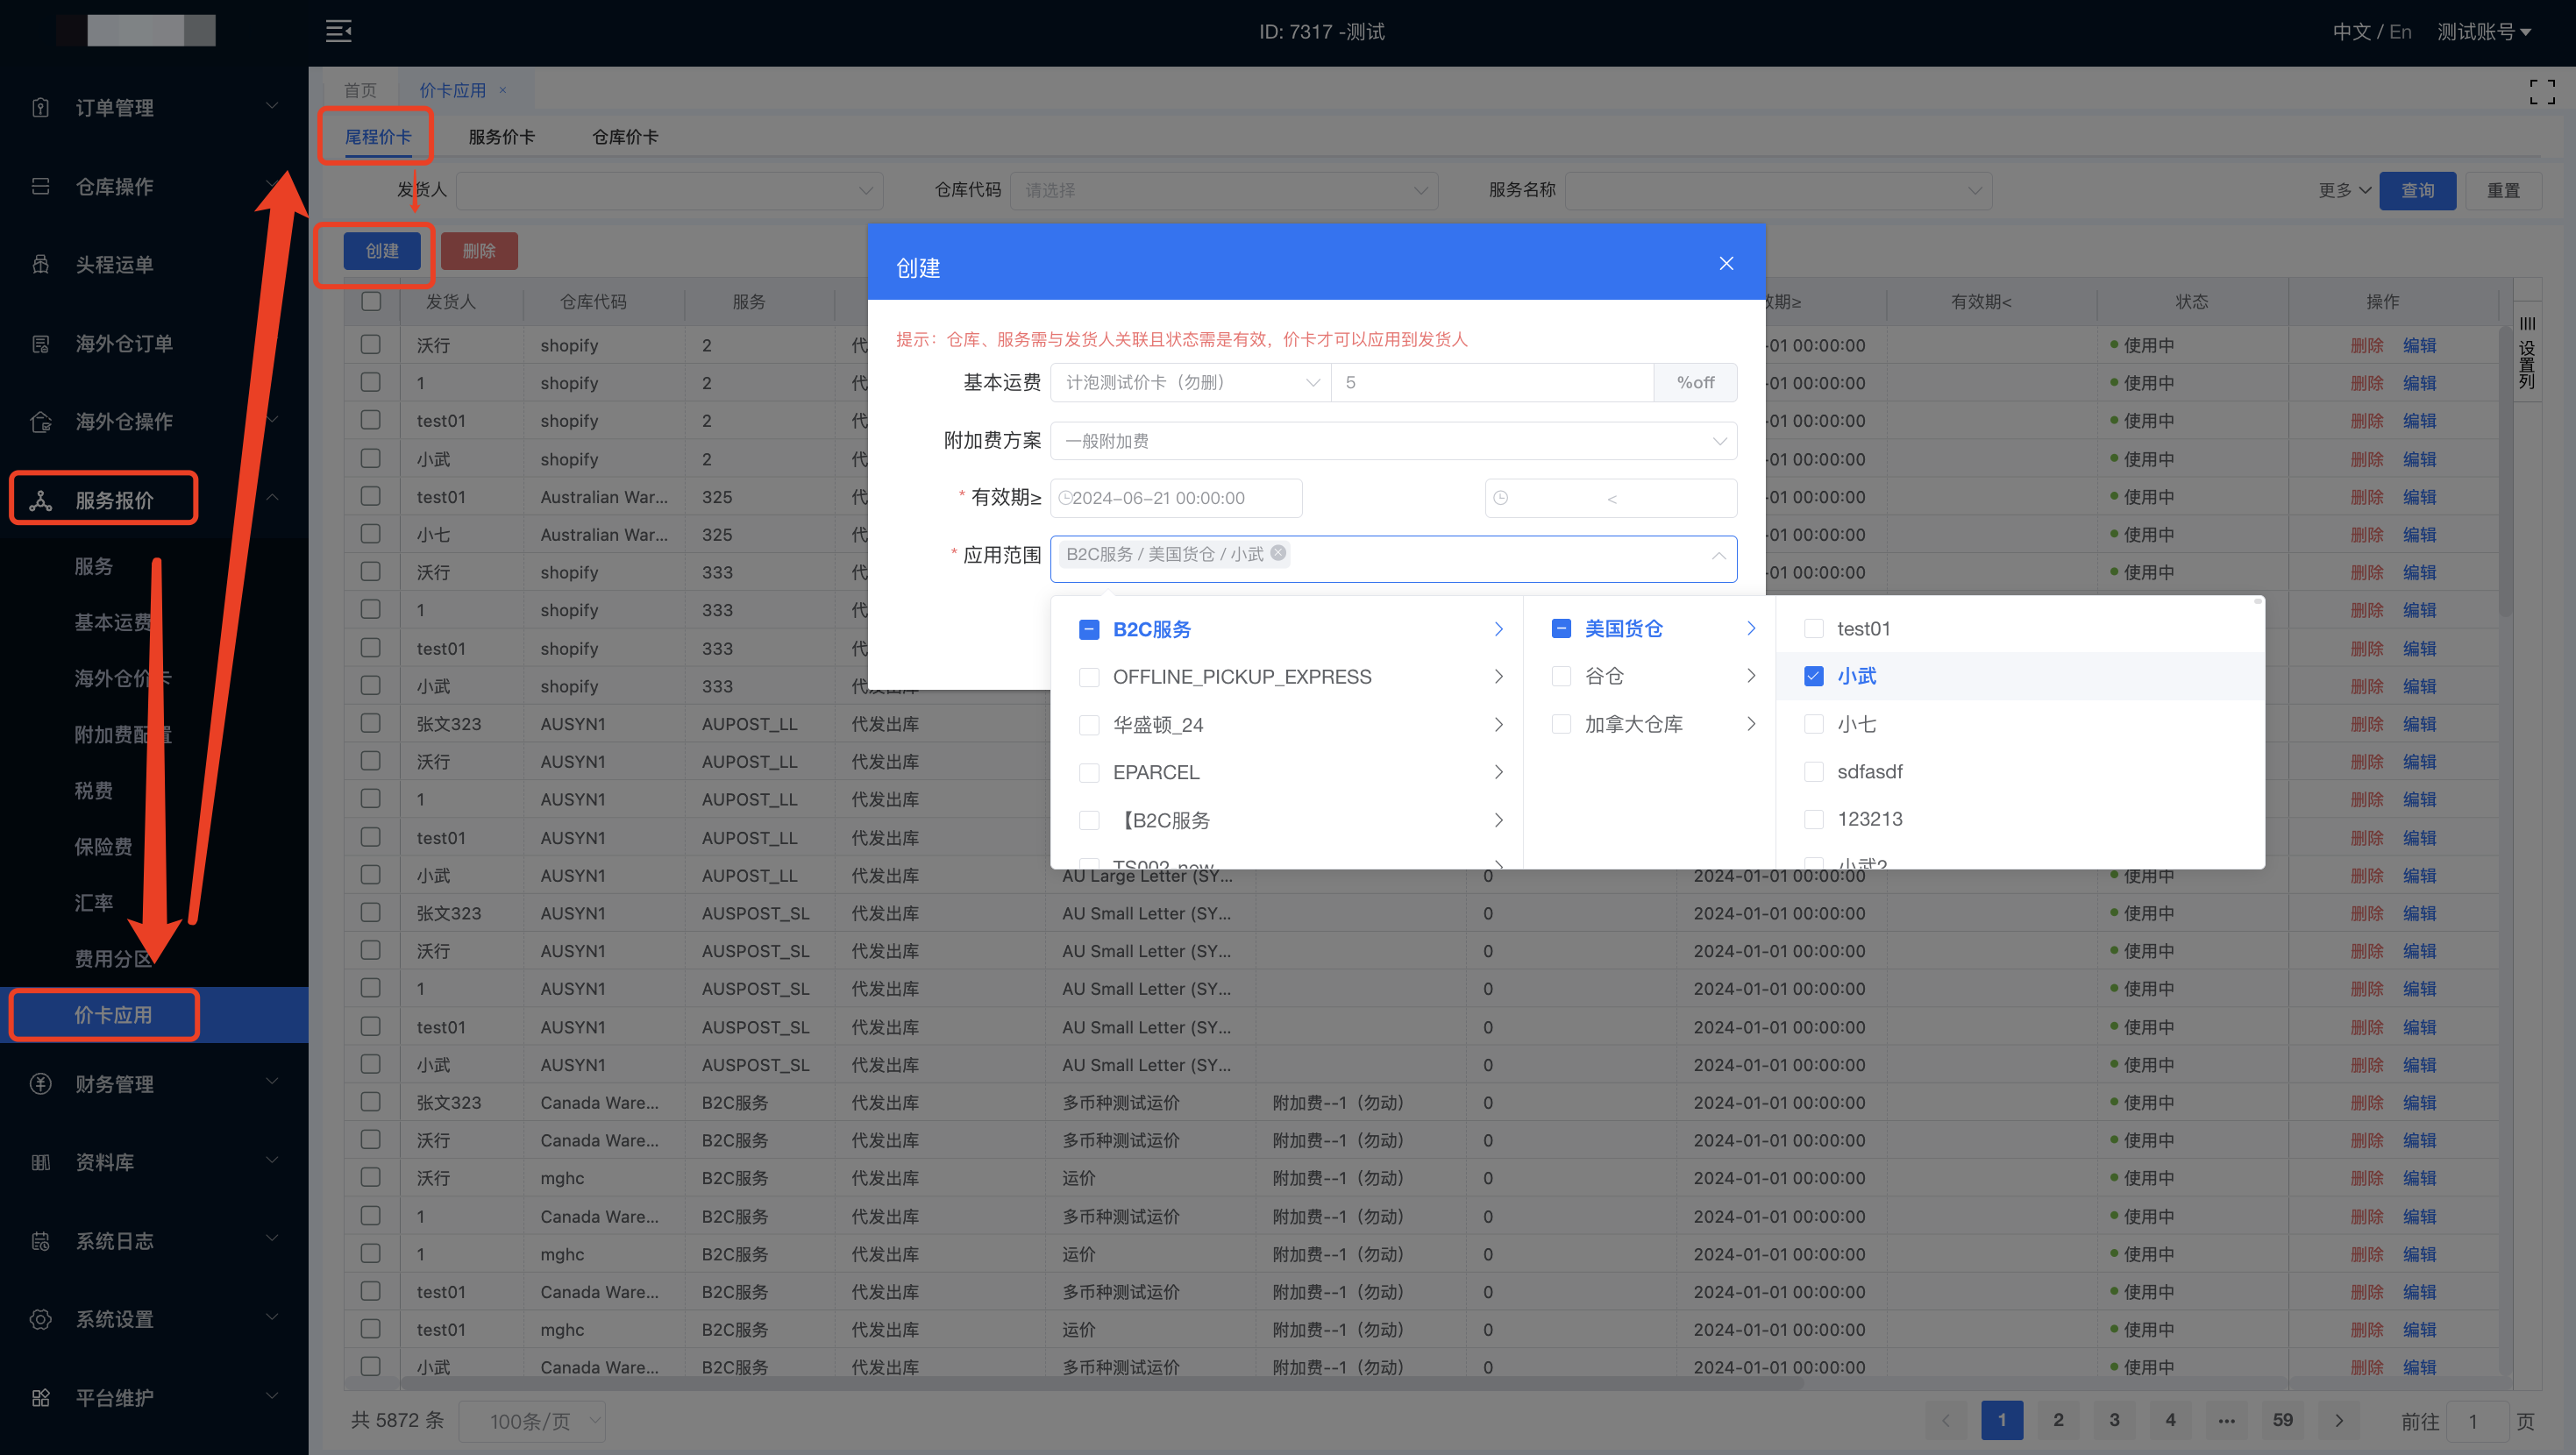Click the discount value field showing 5
Screen dimensions: 2576x1455
(1492, 382)
